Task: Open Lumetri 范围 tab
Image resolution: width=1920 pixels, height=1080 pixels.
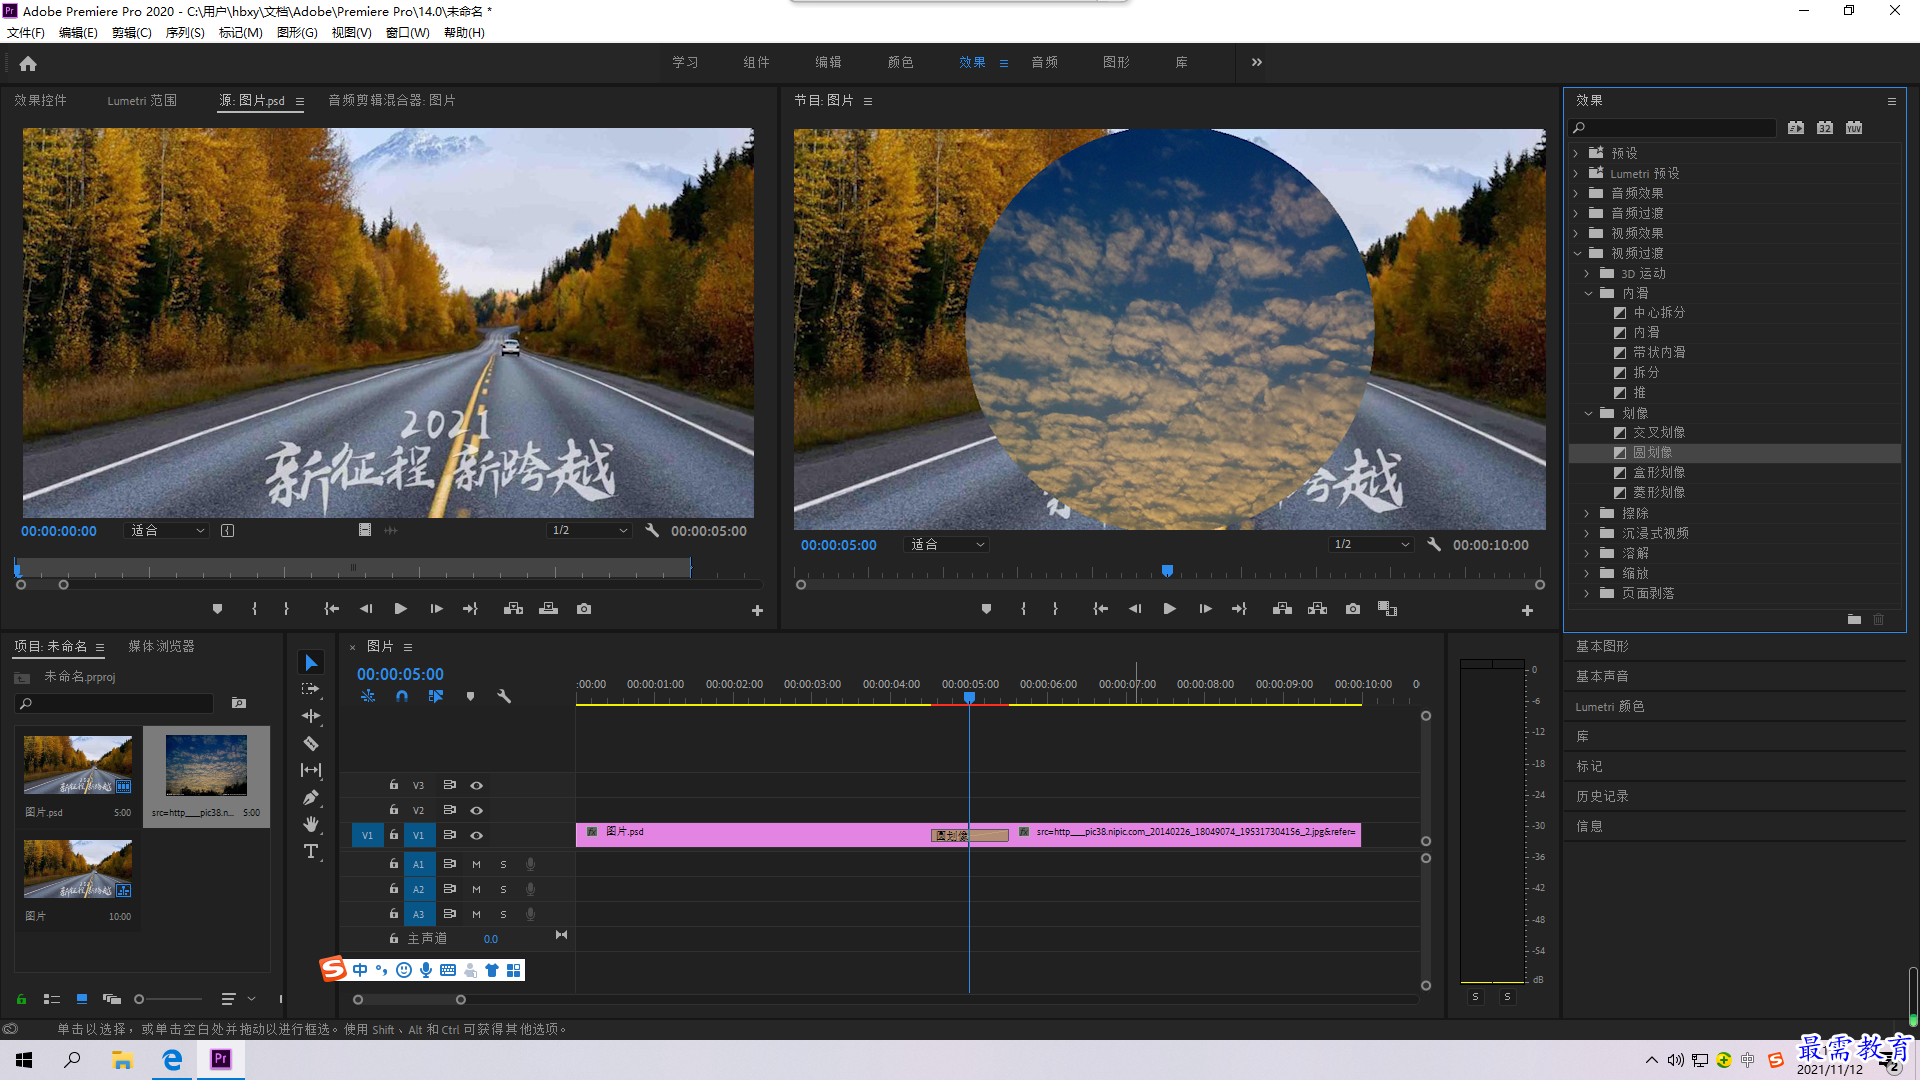Action: tap(142, 101)
